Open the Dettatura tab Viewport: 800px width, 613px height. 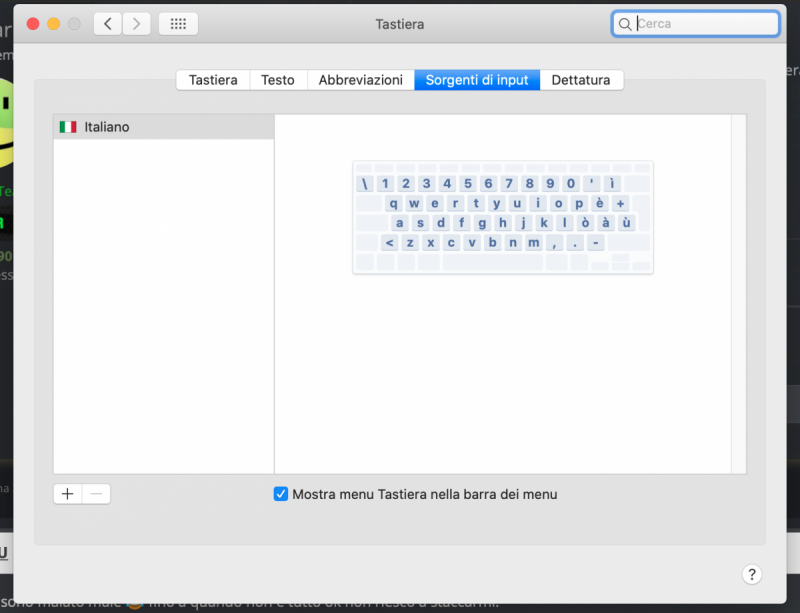581,80
